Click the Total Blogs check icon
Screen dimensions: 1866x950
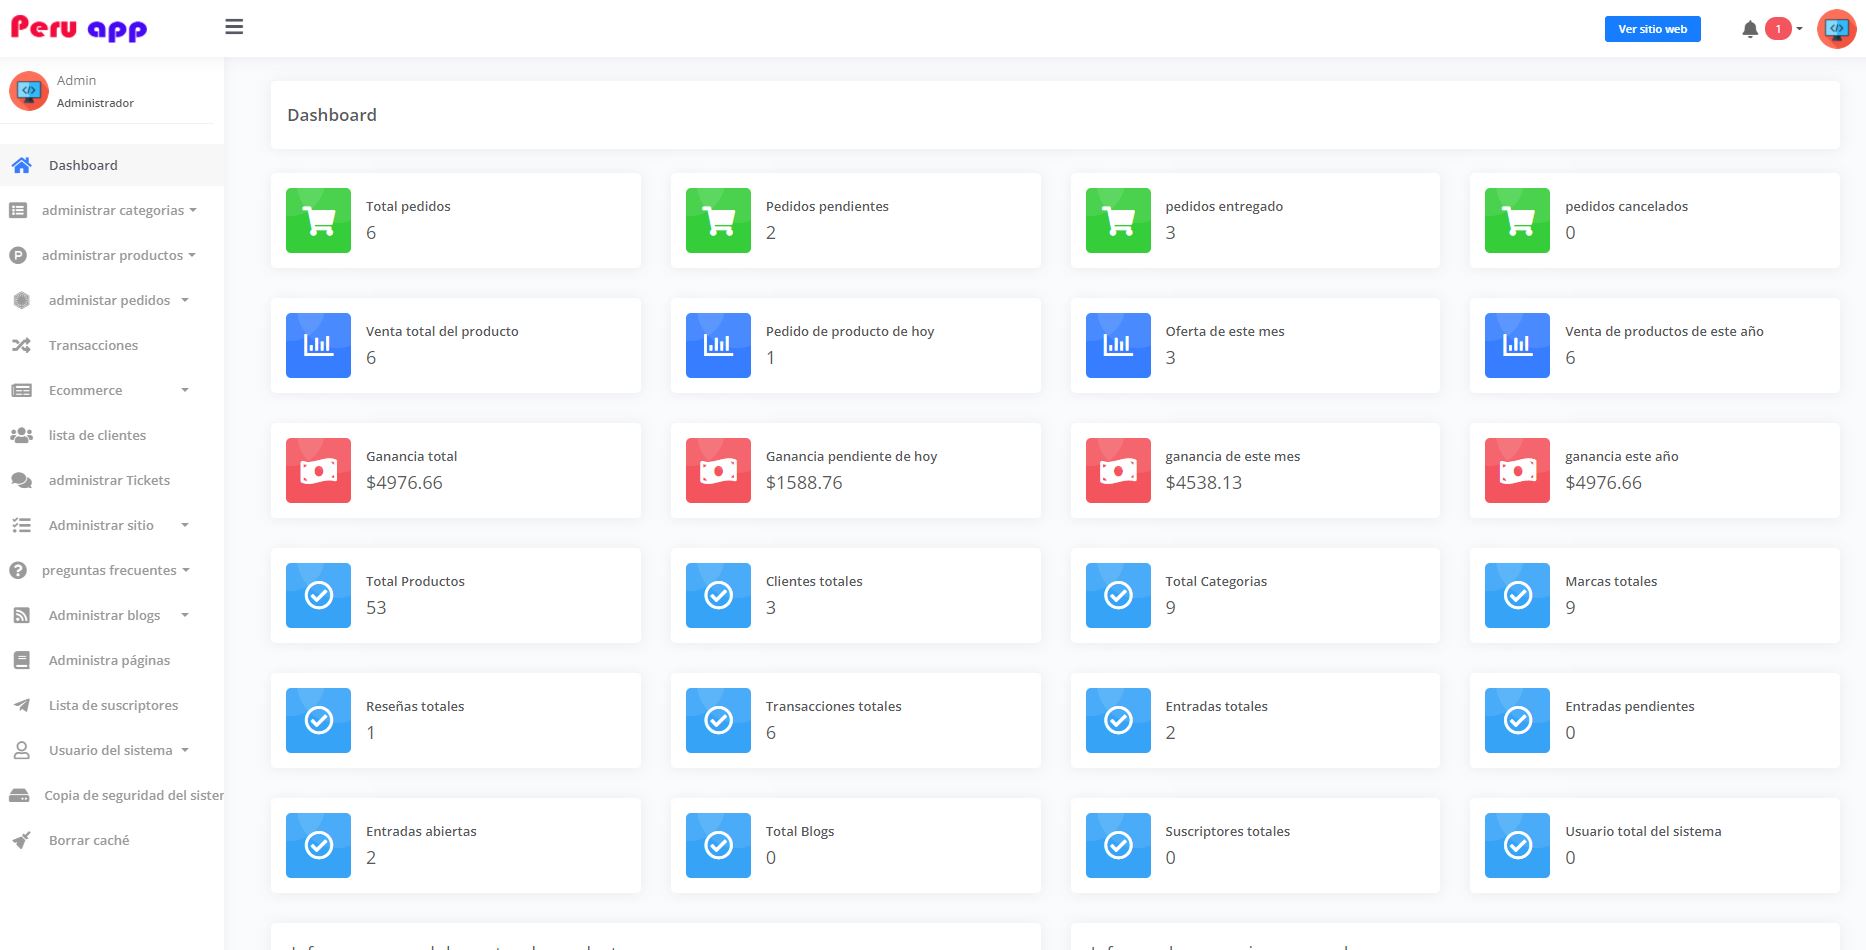(x=718, y=845)
